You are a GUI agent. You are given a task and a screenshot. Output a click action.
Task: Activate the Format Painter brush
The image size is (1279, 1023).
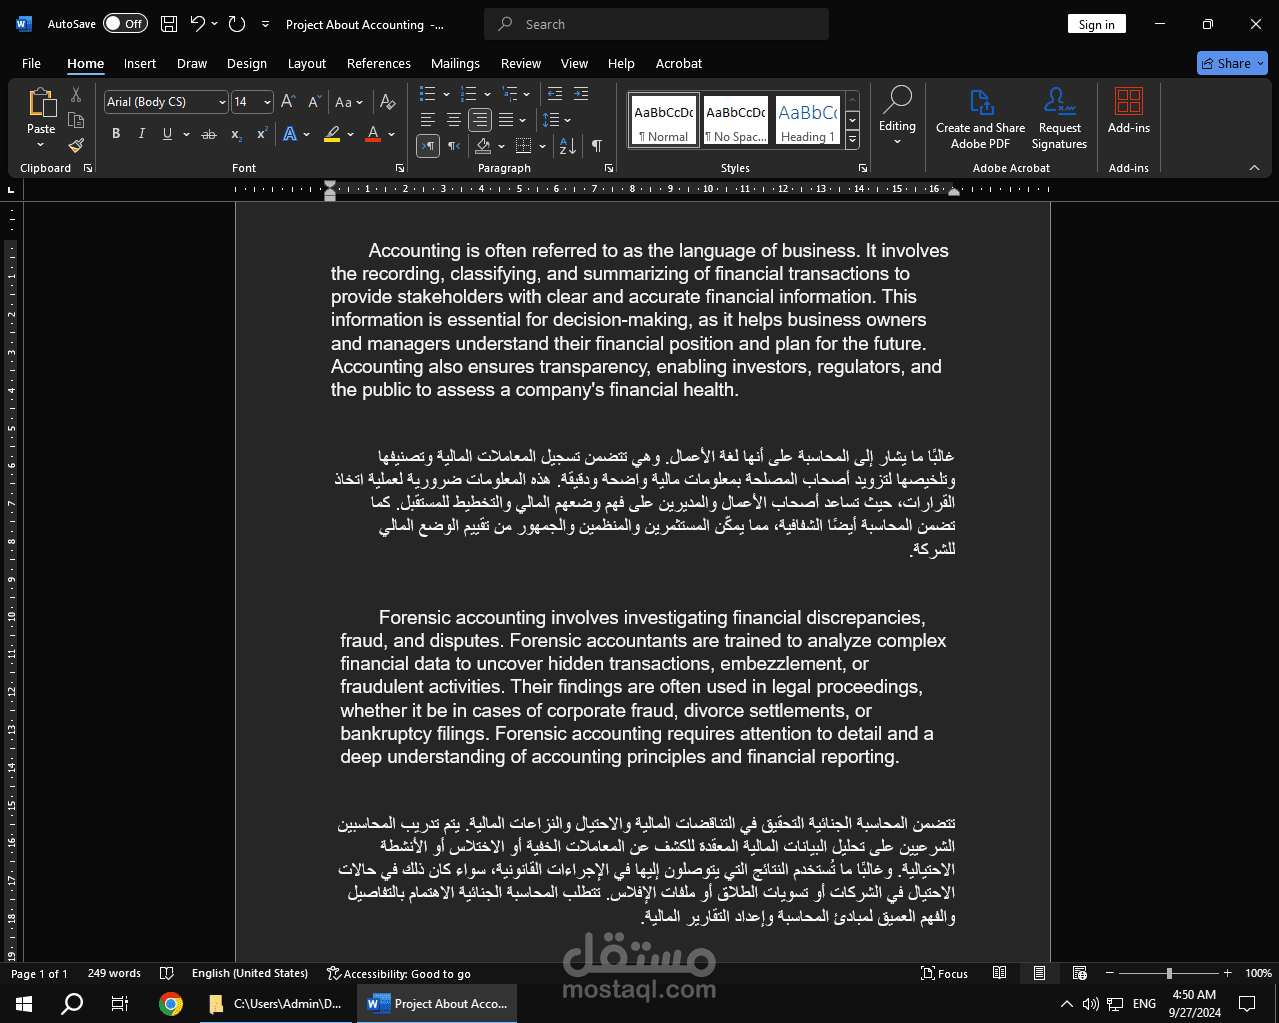pyautogui.click(x=76, y=146)
